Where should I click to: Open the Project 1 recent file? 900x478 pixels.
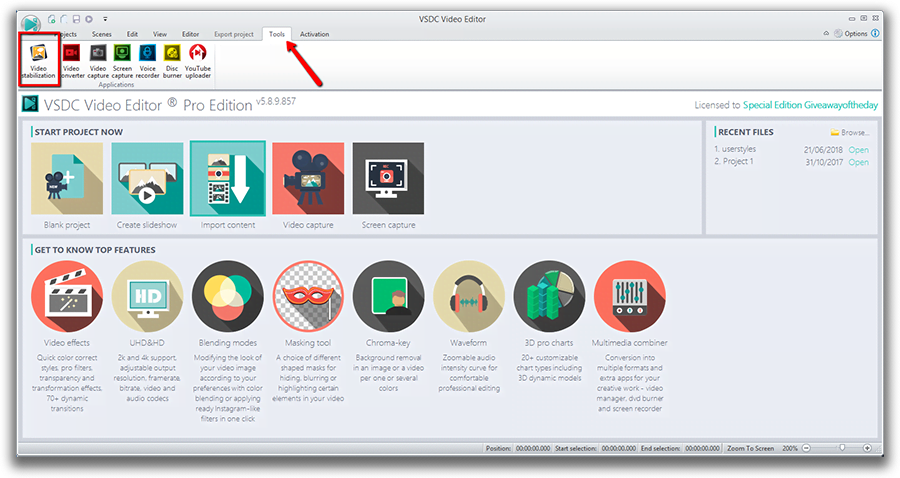tap(859, 162)
